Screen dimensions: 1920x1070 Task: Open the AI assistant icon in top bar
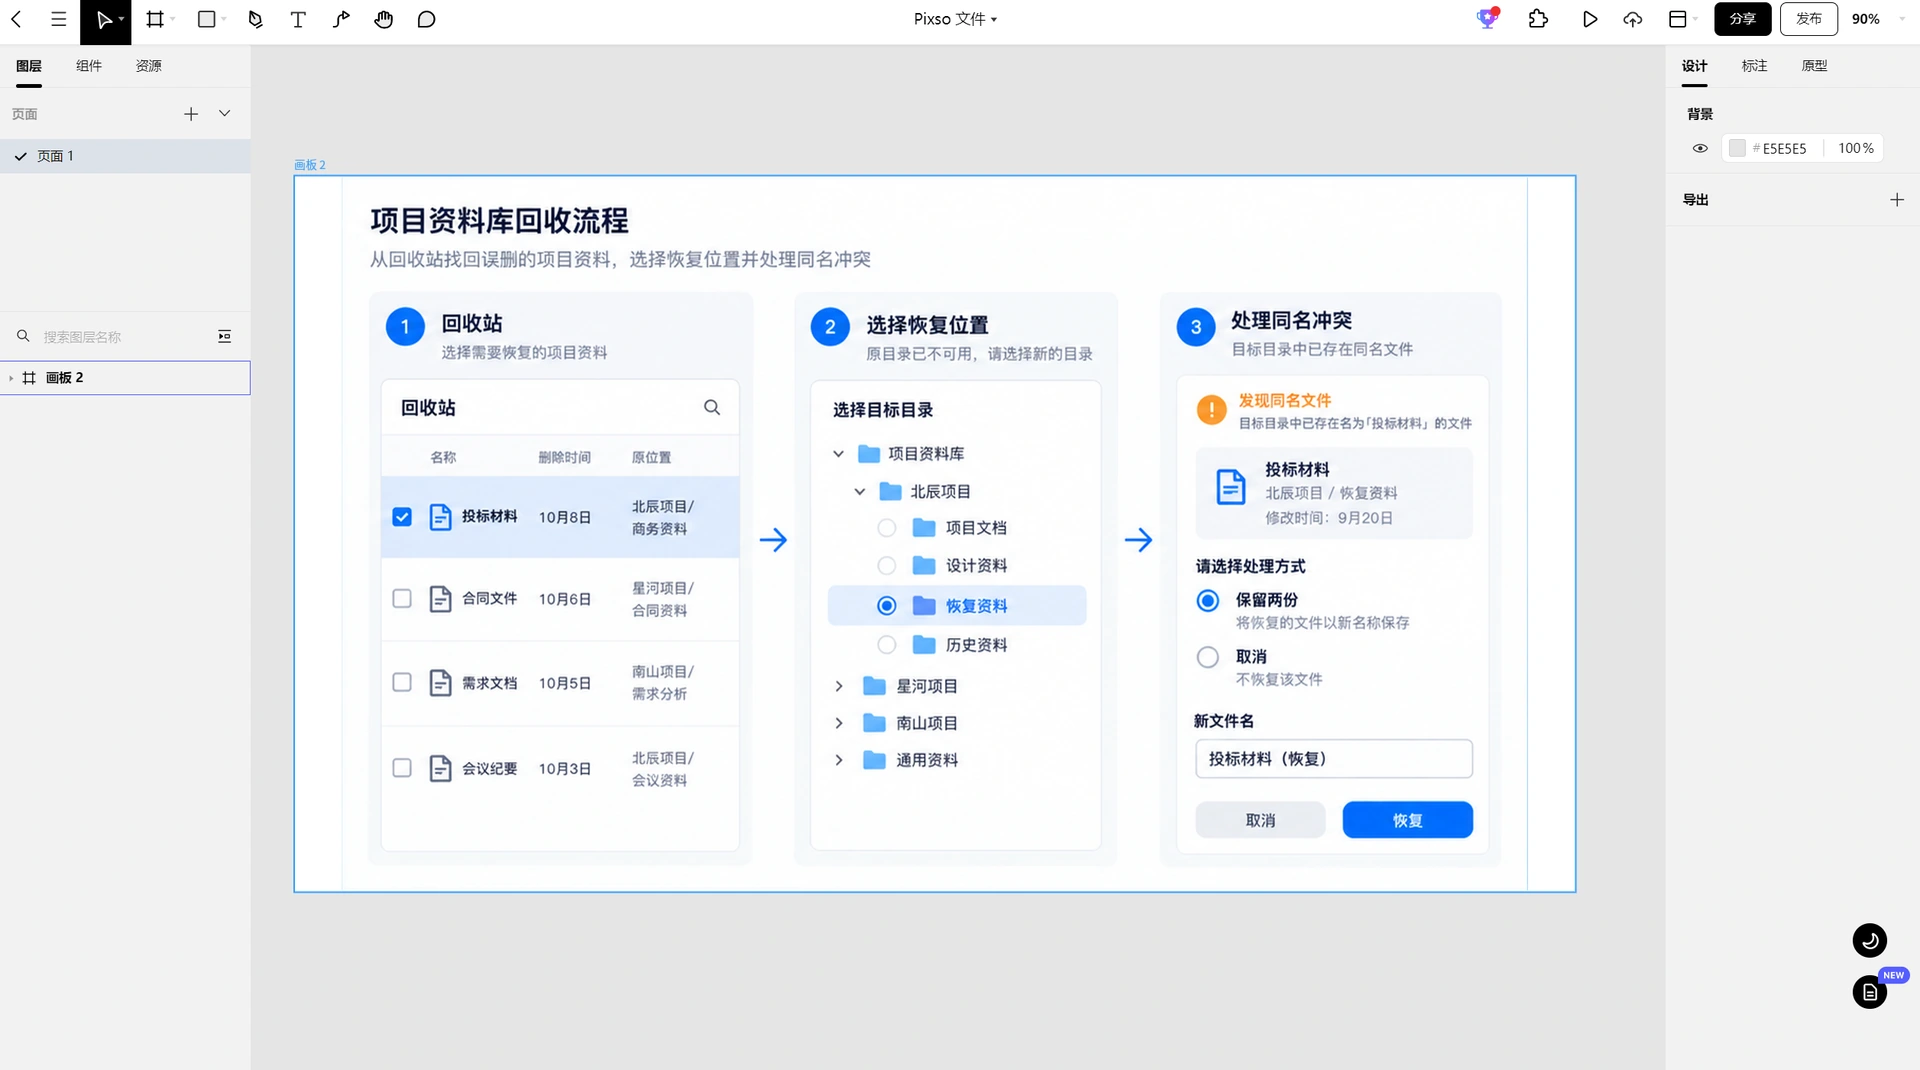[1488, 18]
